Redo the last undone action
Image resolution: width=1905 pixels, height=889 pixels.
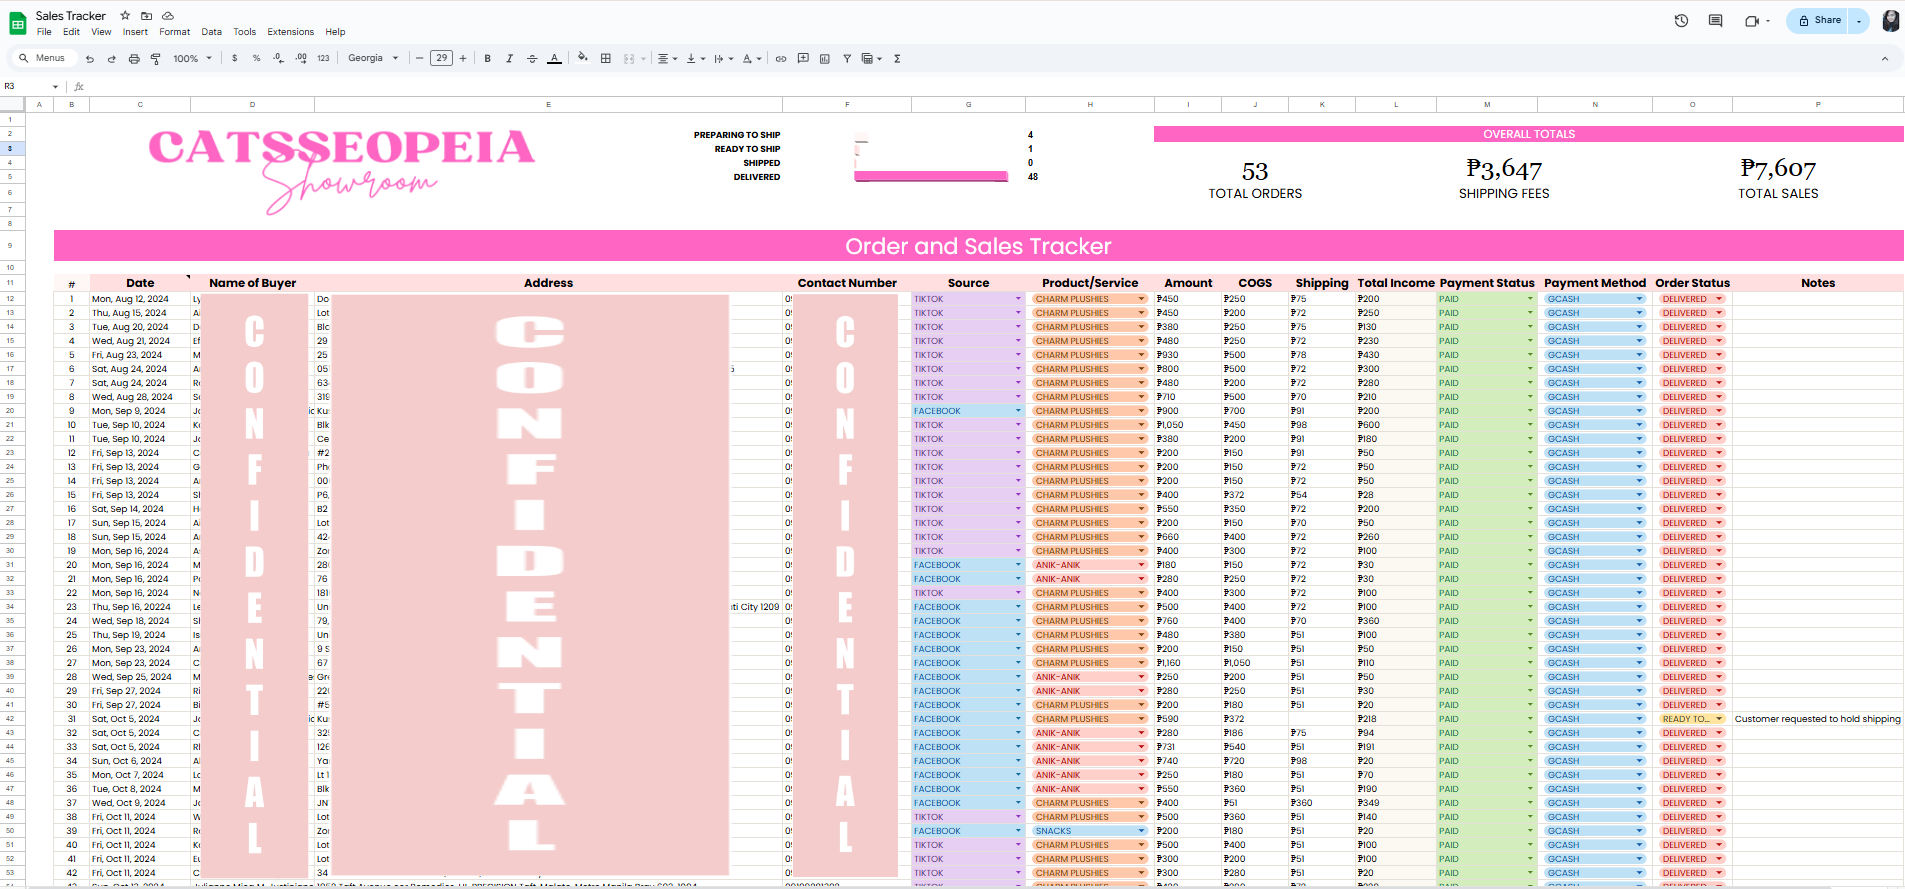coord(112,59)
